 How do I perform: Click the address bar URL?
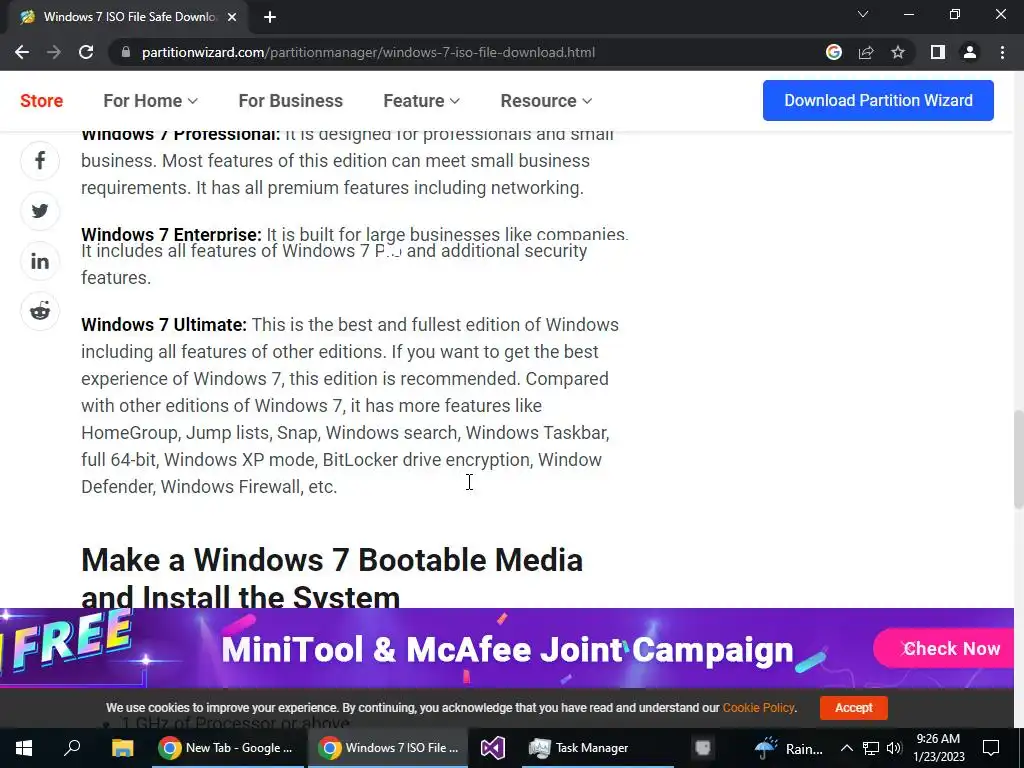(368, 52)
